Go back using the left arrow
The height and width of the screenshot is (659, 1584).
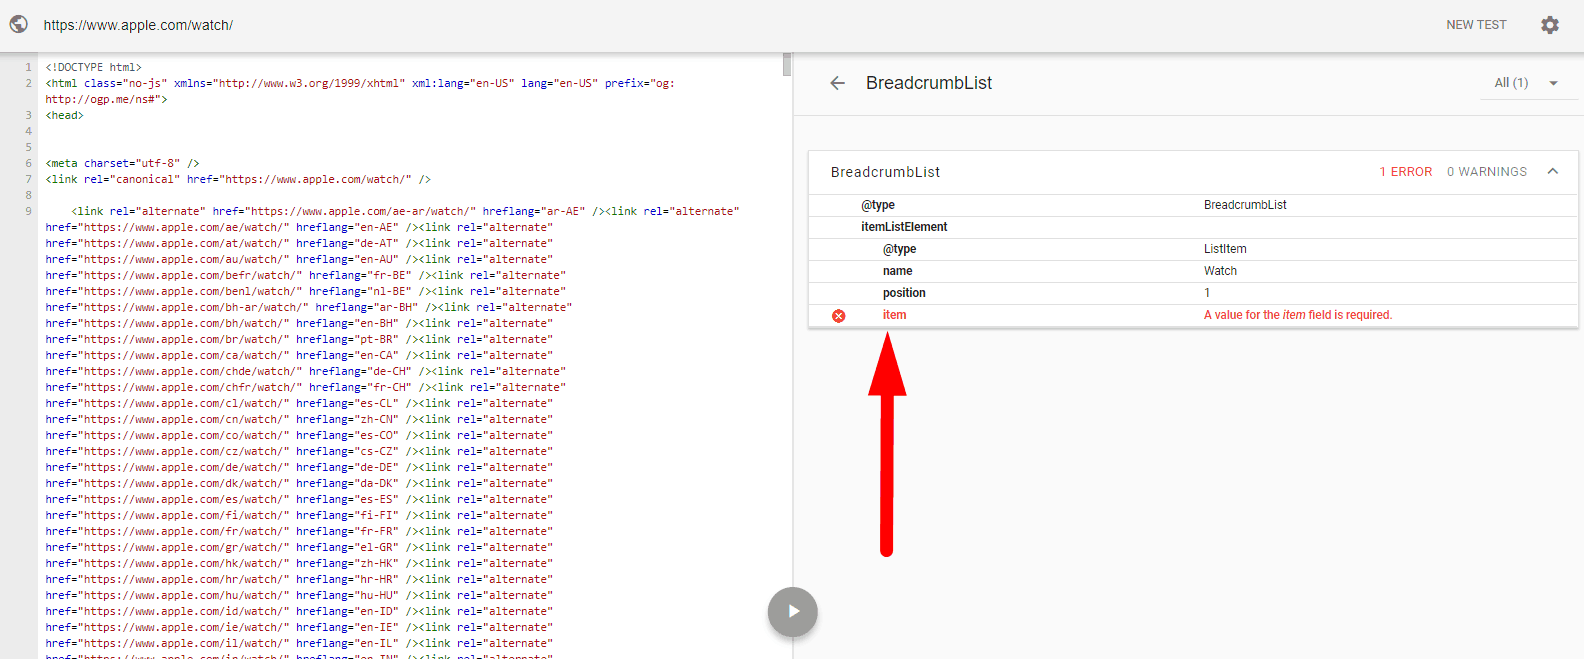pos(837,83)
